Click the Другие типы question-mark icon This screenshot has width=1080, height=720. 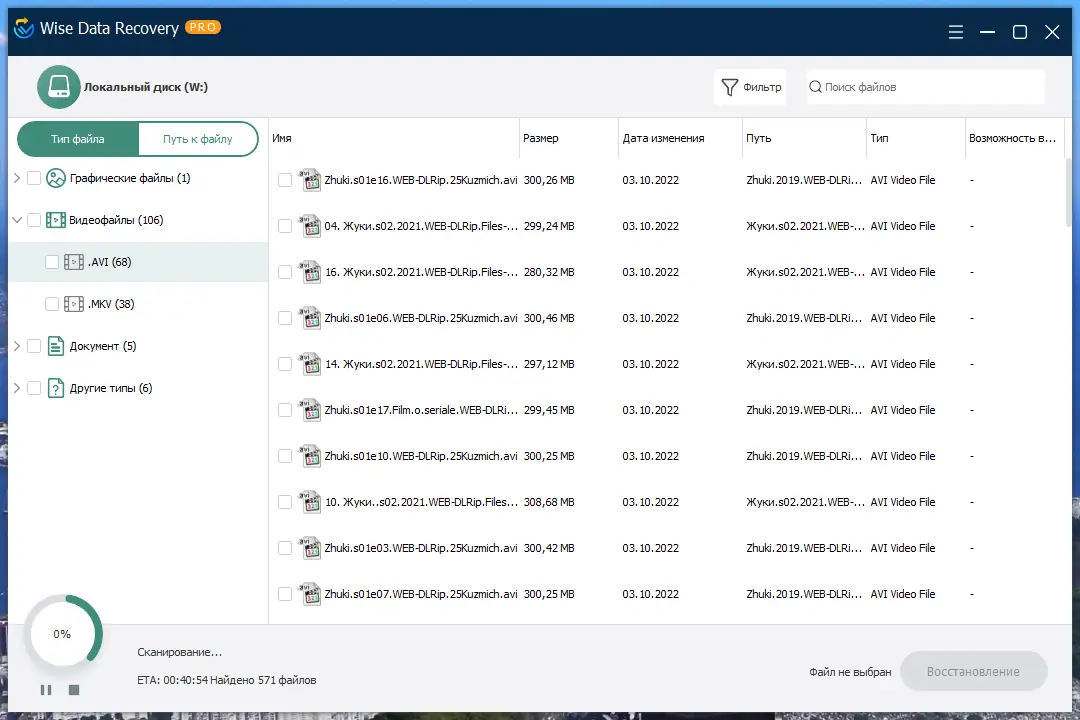click(x=56, y=389)
